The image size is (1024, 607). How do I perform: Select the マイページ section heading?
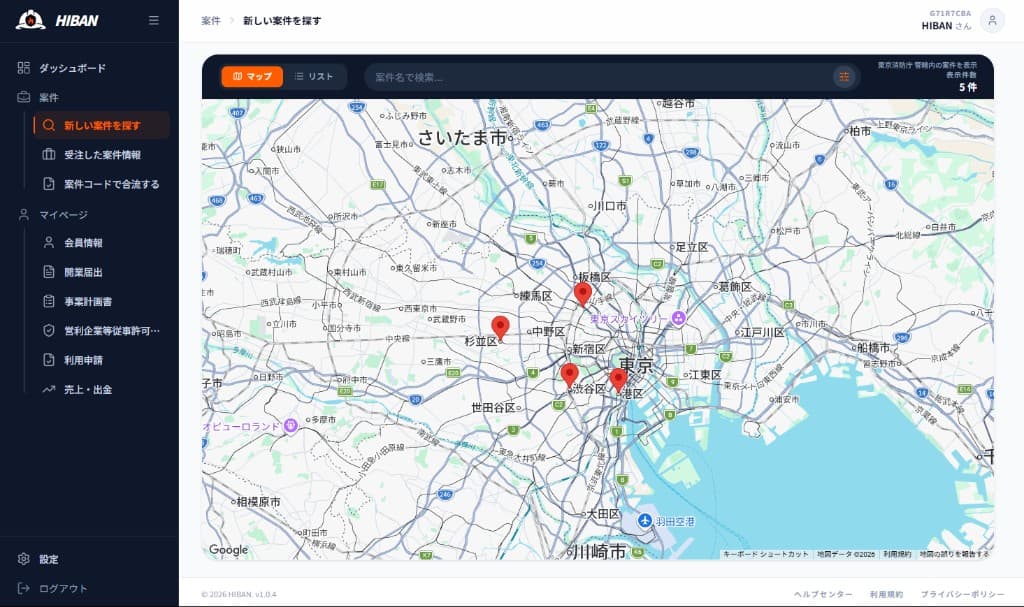click(x=63, y=214)
